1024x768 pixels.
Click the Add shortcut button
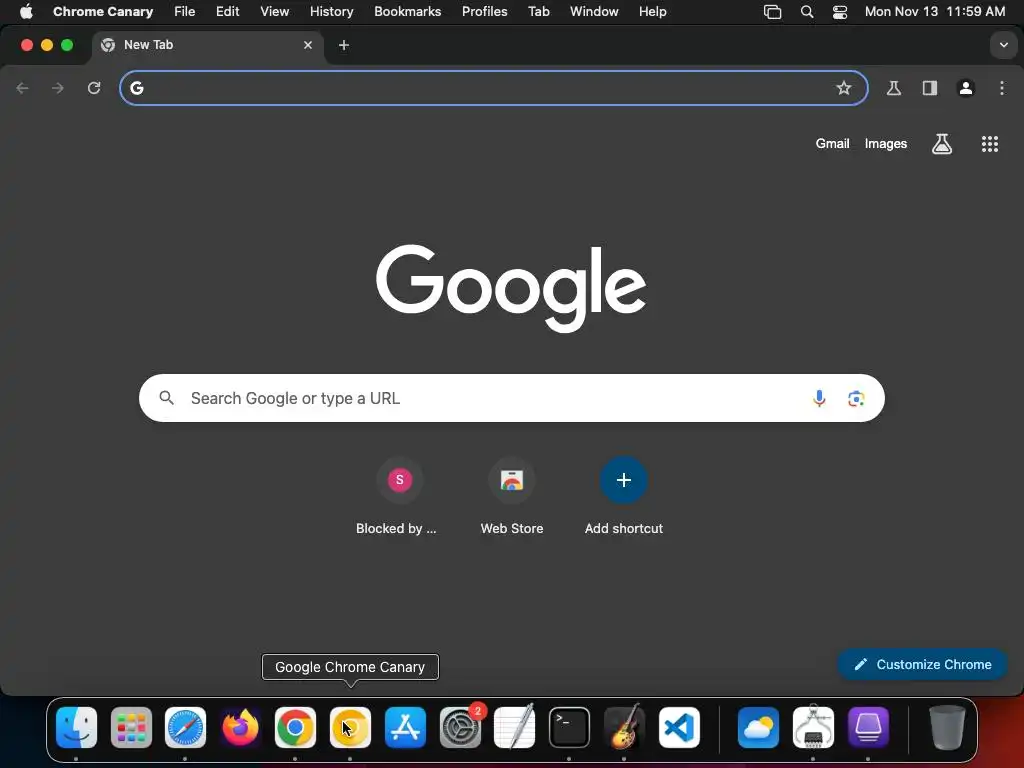click(624, 497)
